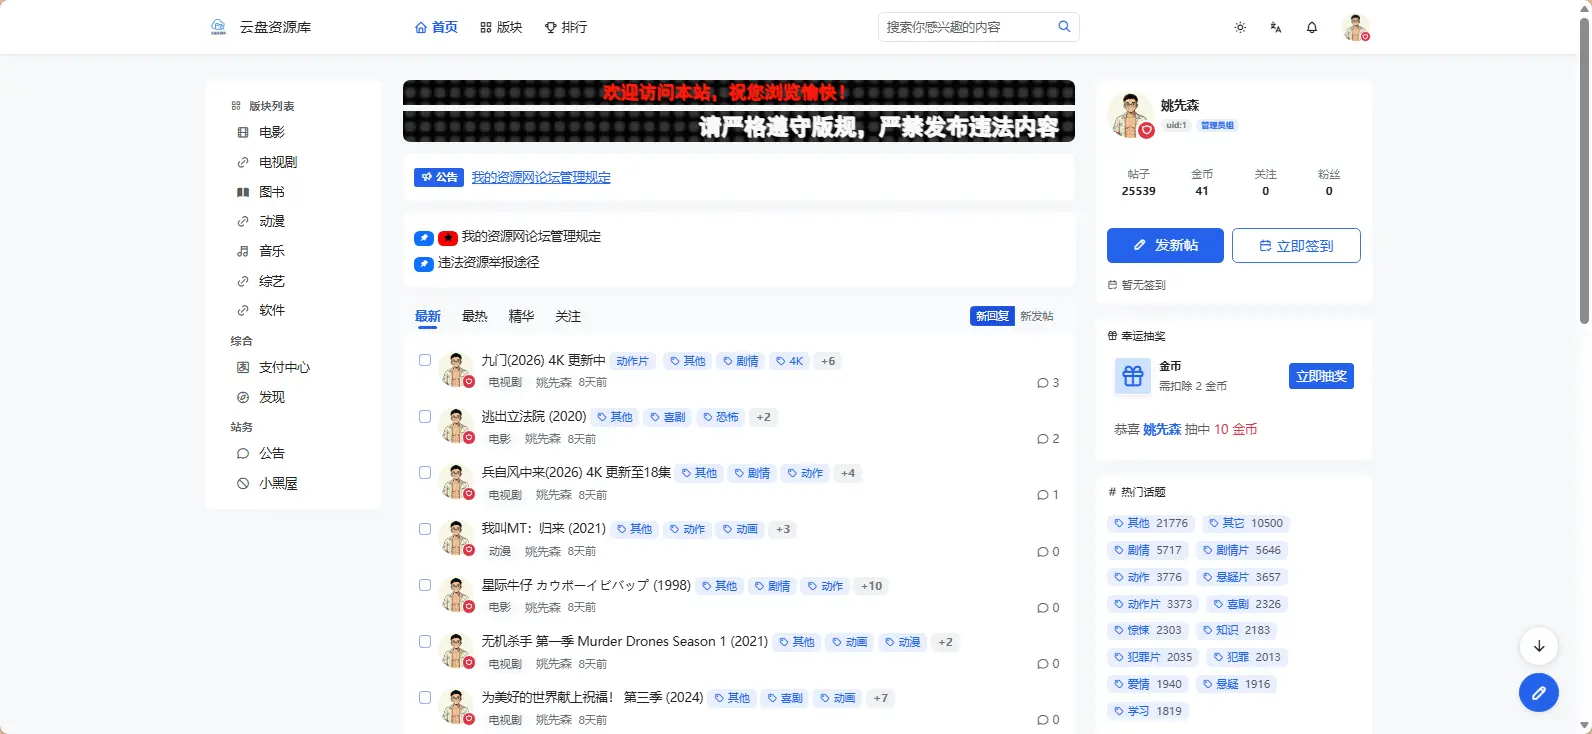1592x734 pixels.
Task: Click the gift icon in 幸运抽奖
Action: pos(1133,376)
